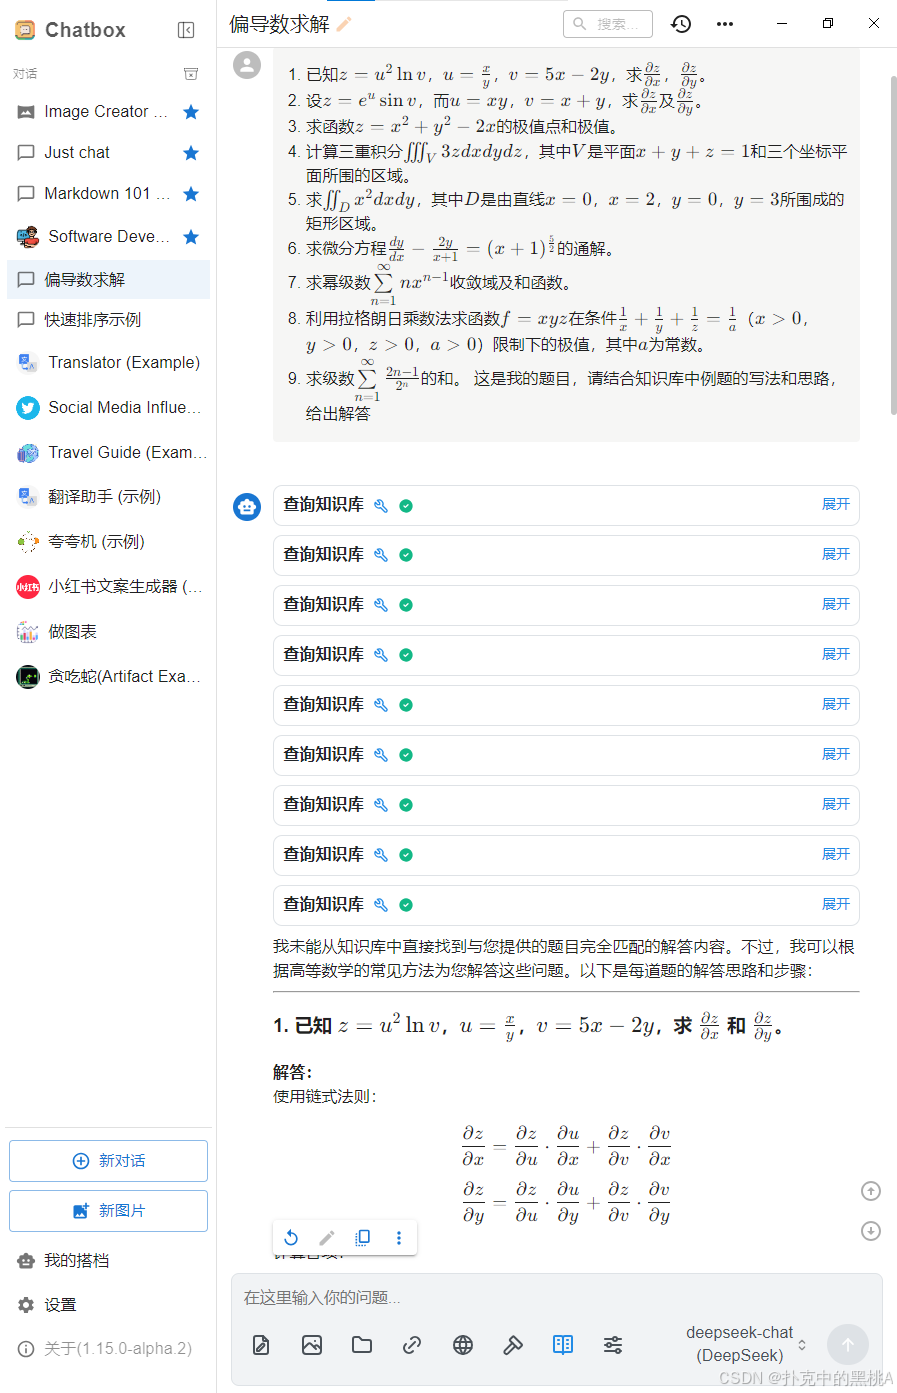
Task: Toggle web browsing globe icon
Action: [463, 1345]
